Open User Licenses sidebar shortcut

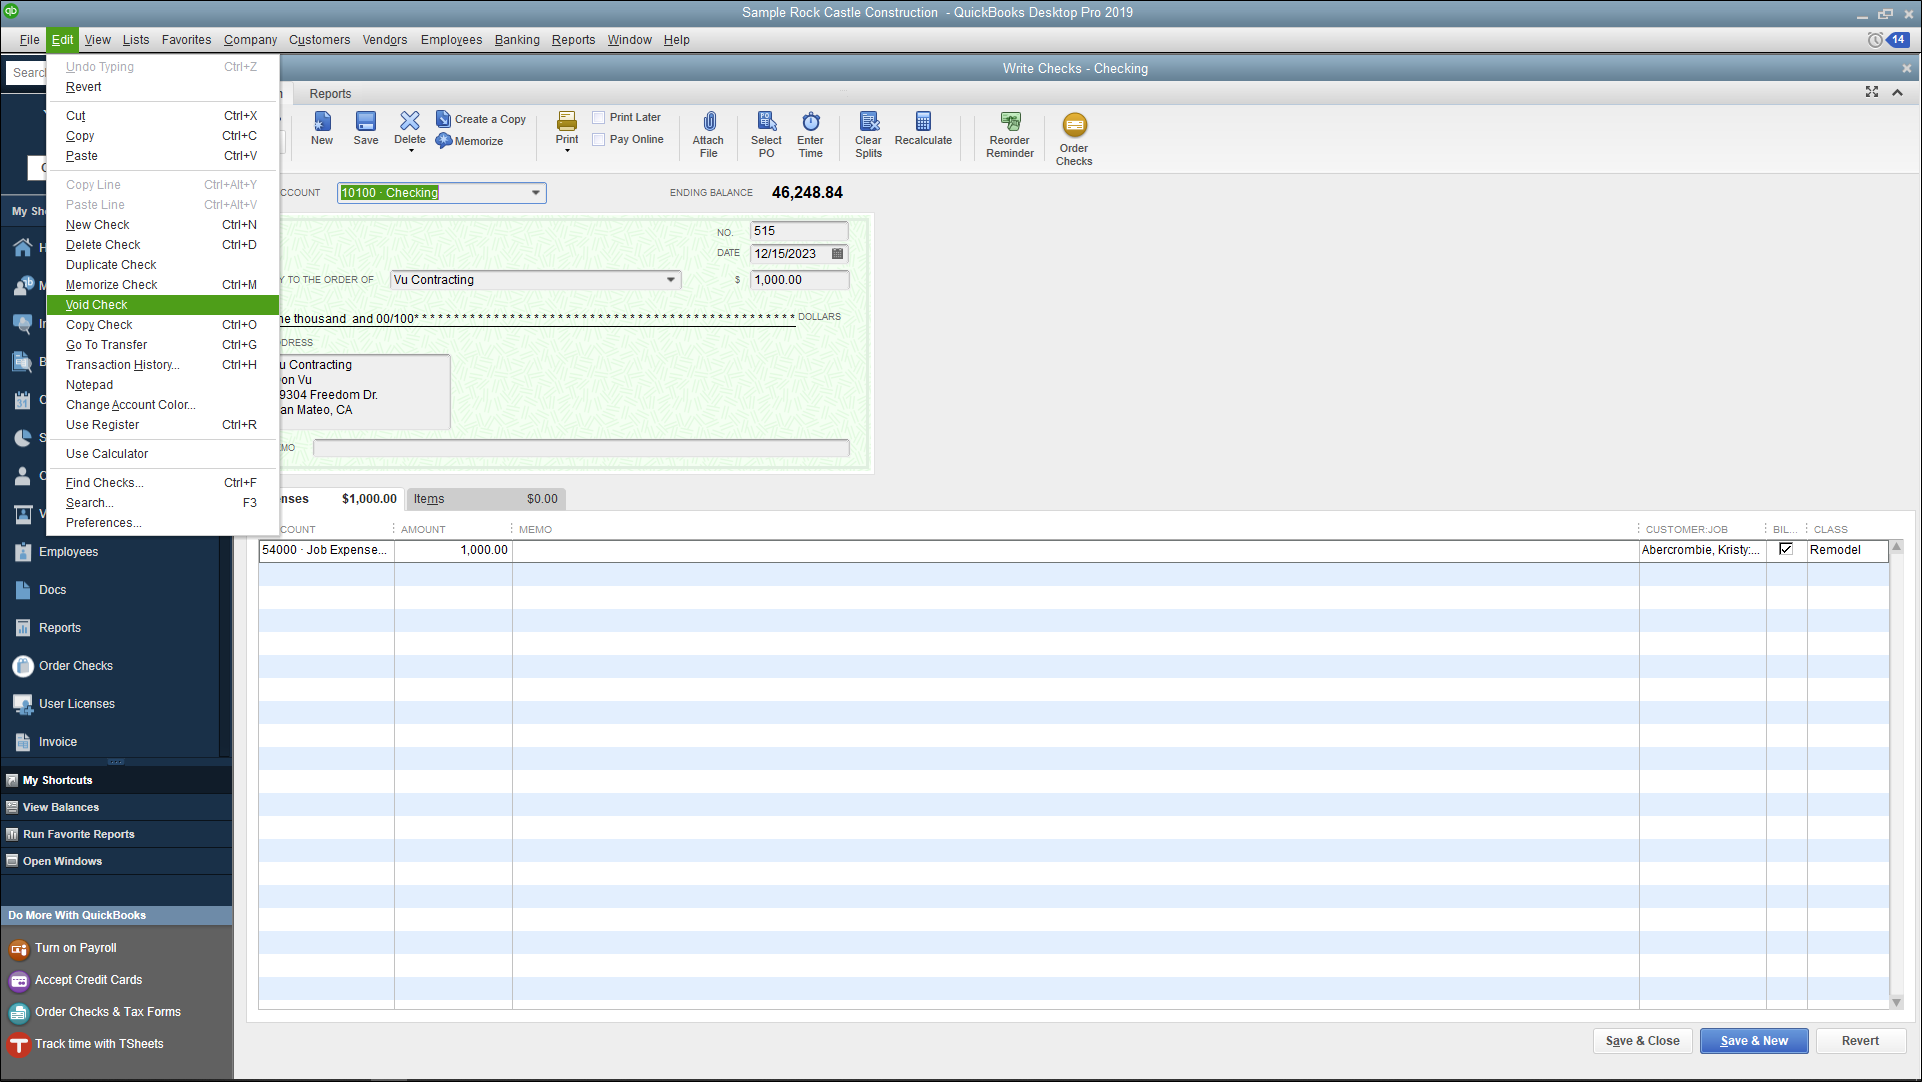76,704
